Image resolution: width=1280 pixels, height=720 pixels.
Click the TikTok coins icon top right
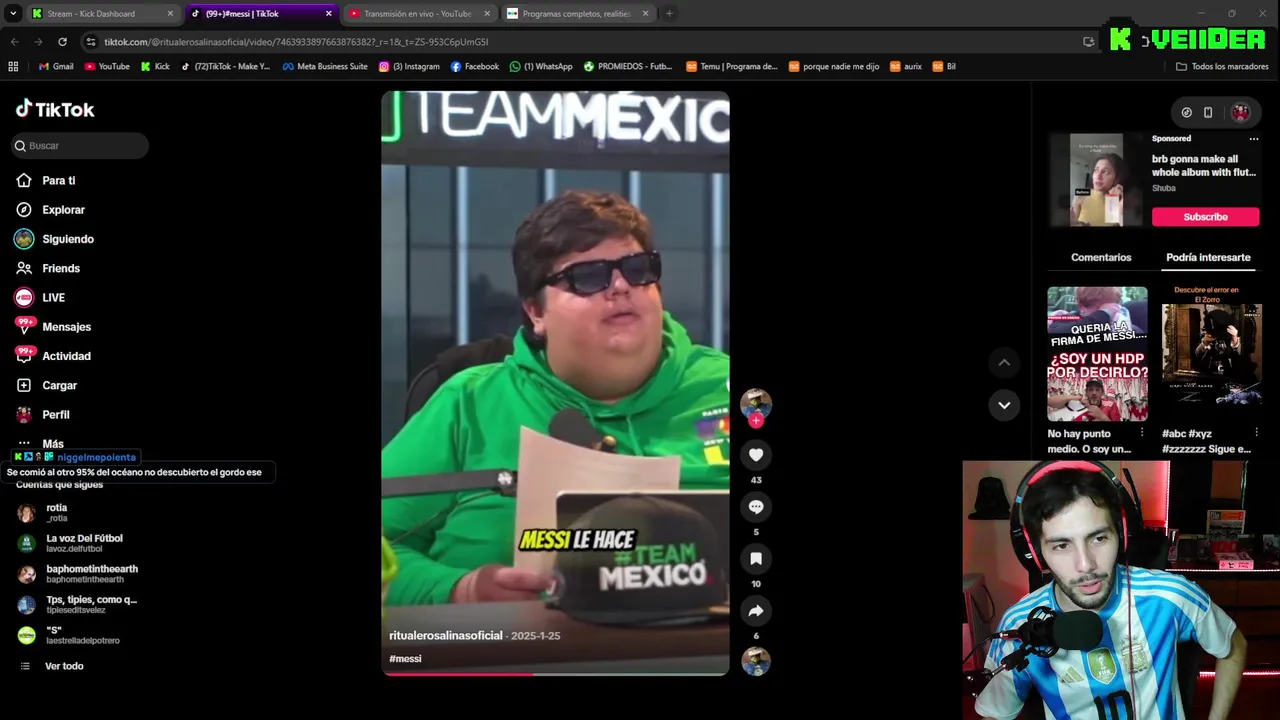click(1186, 113)
